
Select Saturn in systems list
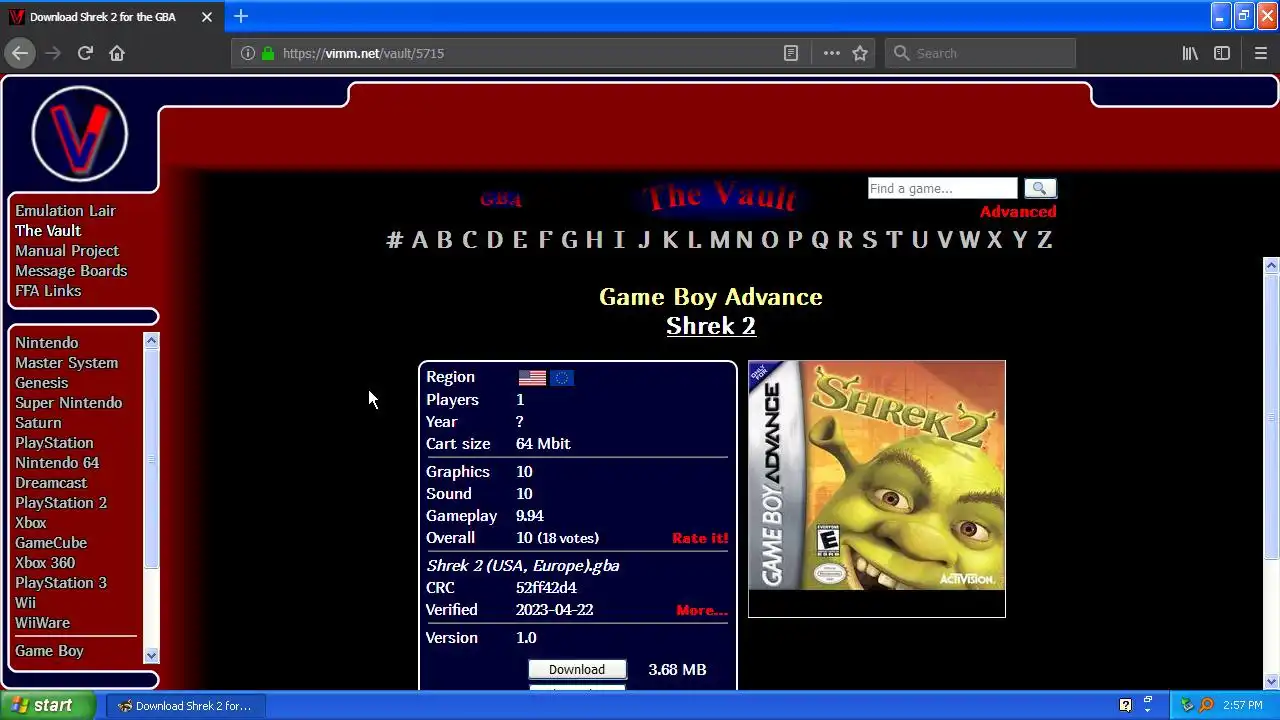pos(38,423)
